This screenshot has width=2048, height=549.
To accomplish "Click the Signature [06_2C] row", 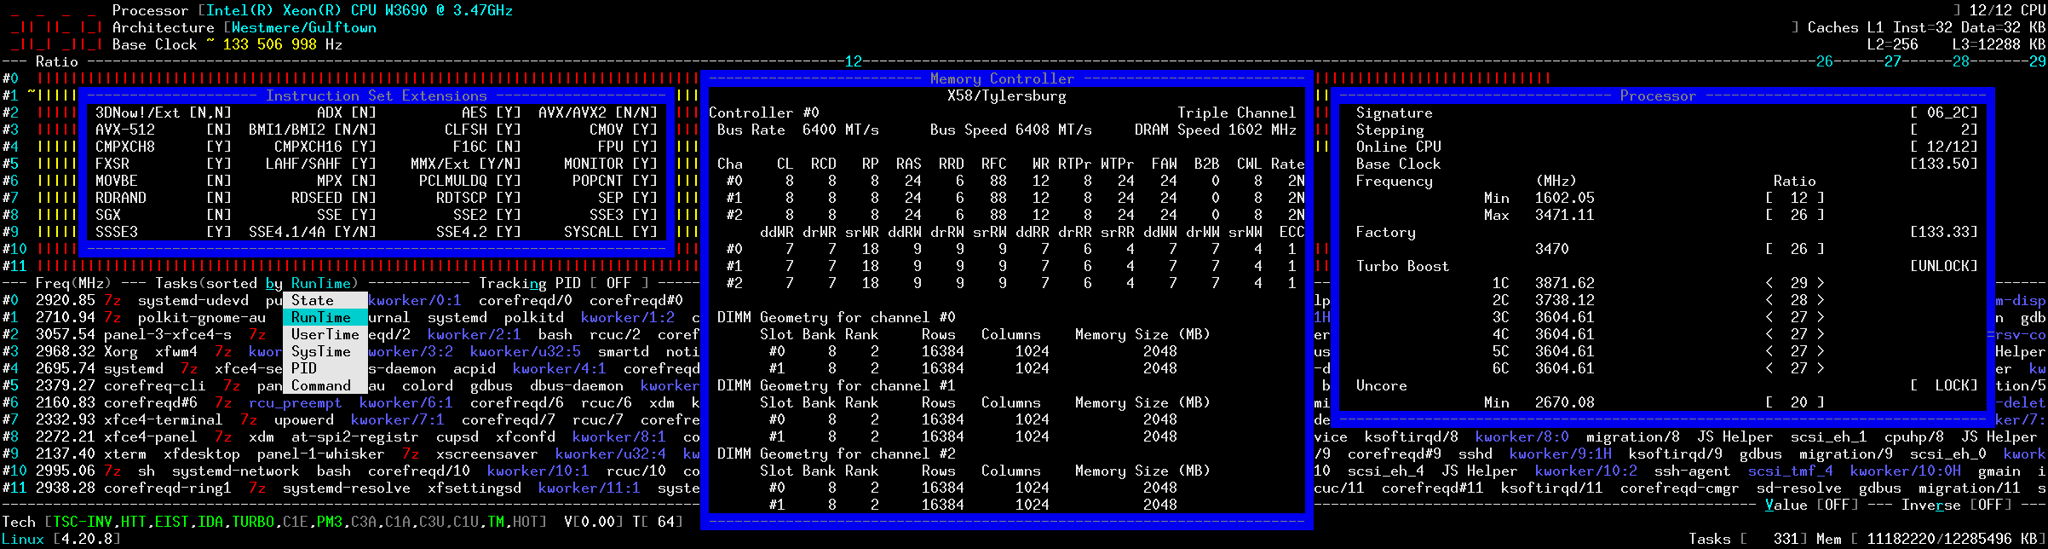I will click(1667, 113).
